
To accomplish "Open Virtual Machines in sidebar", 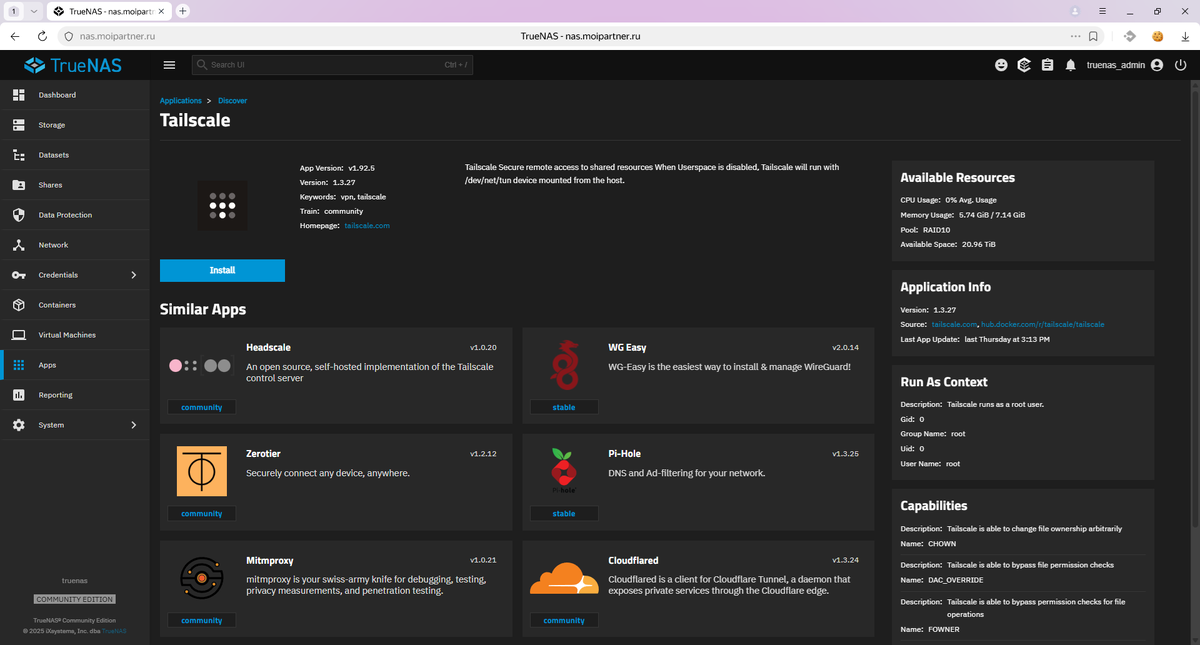I will 75,335.
